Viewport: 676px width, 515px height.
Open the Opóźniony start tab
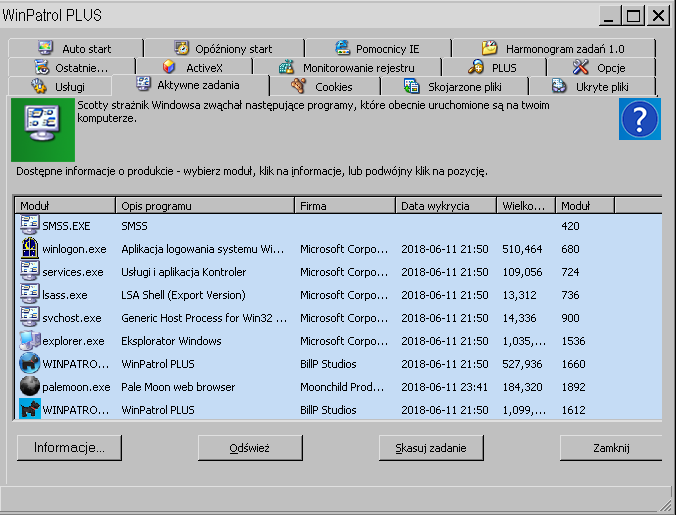point(224,48)
